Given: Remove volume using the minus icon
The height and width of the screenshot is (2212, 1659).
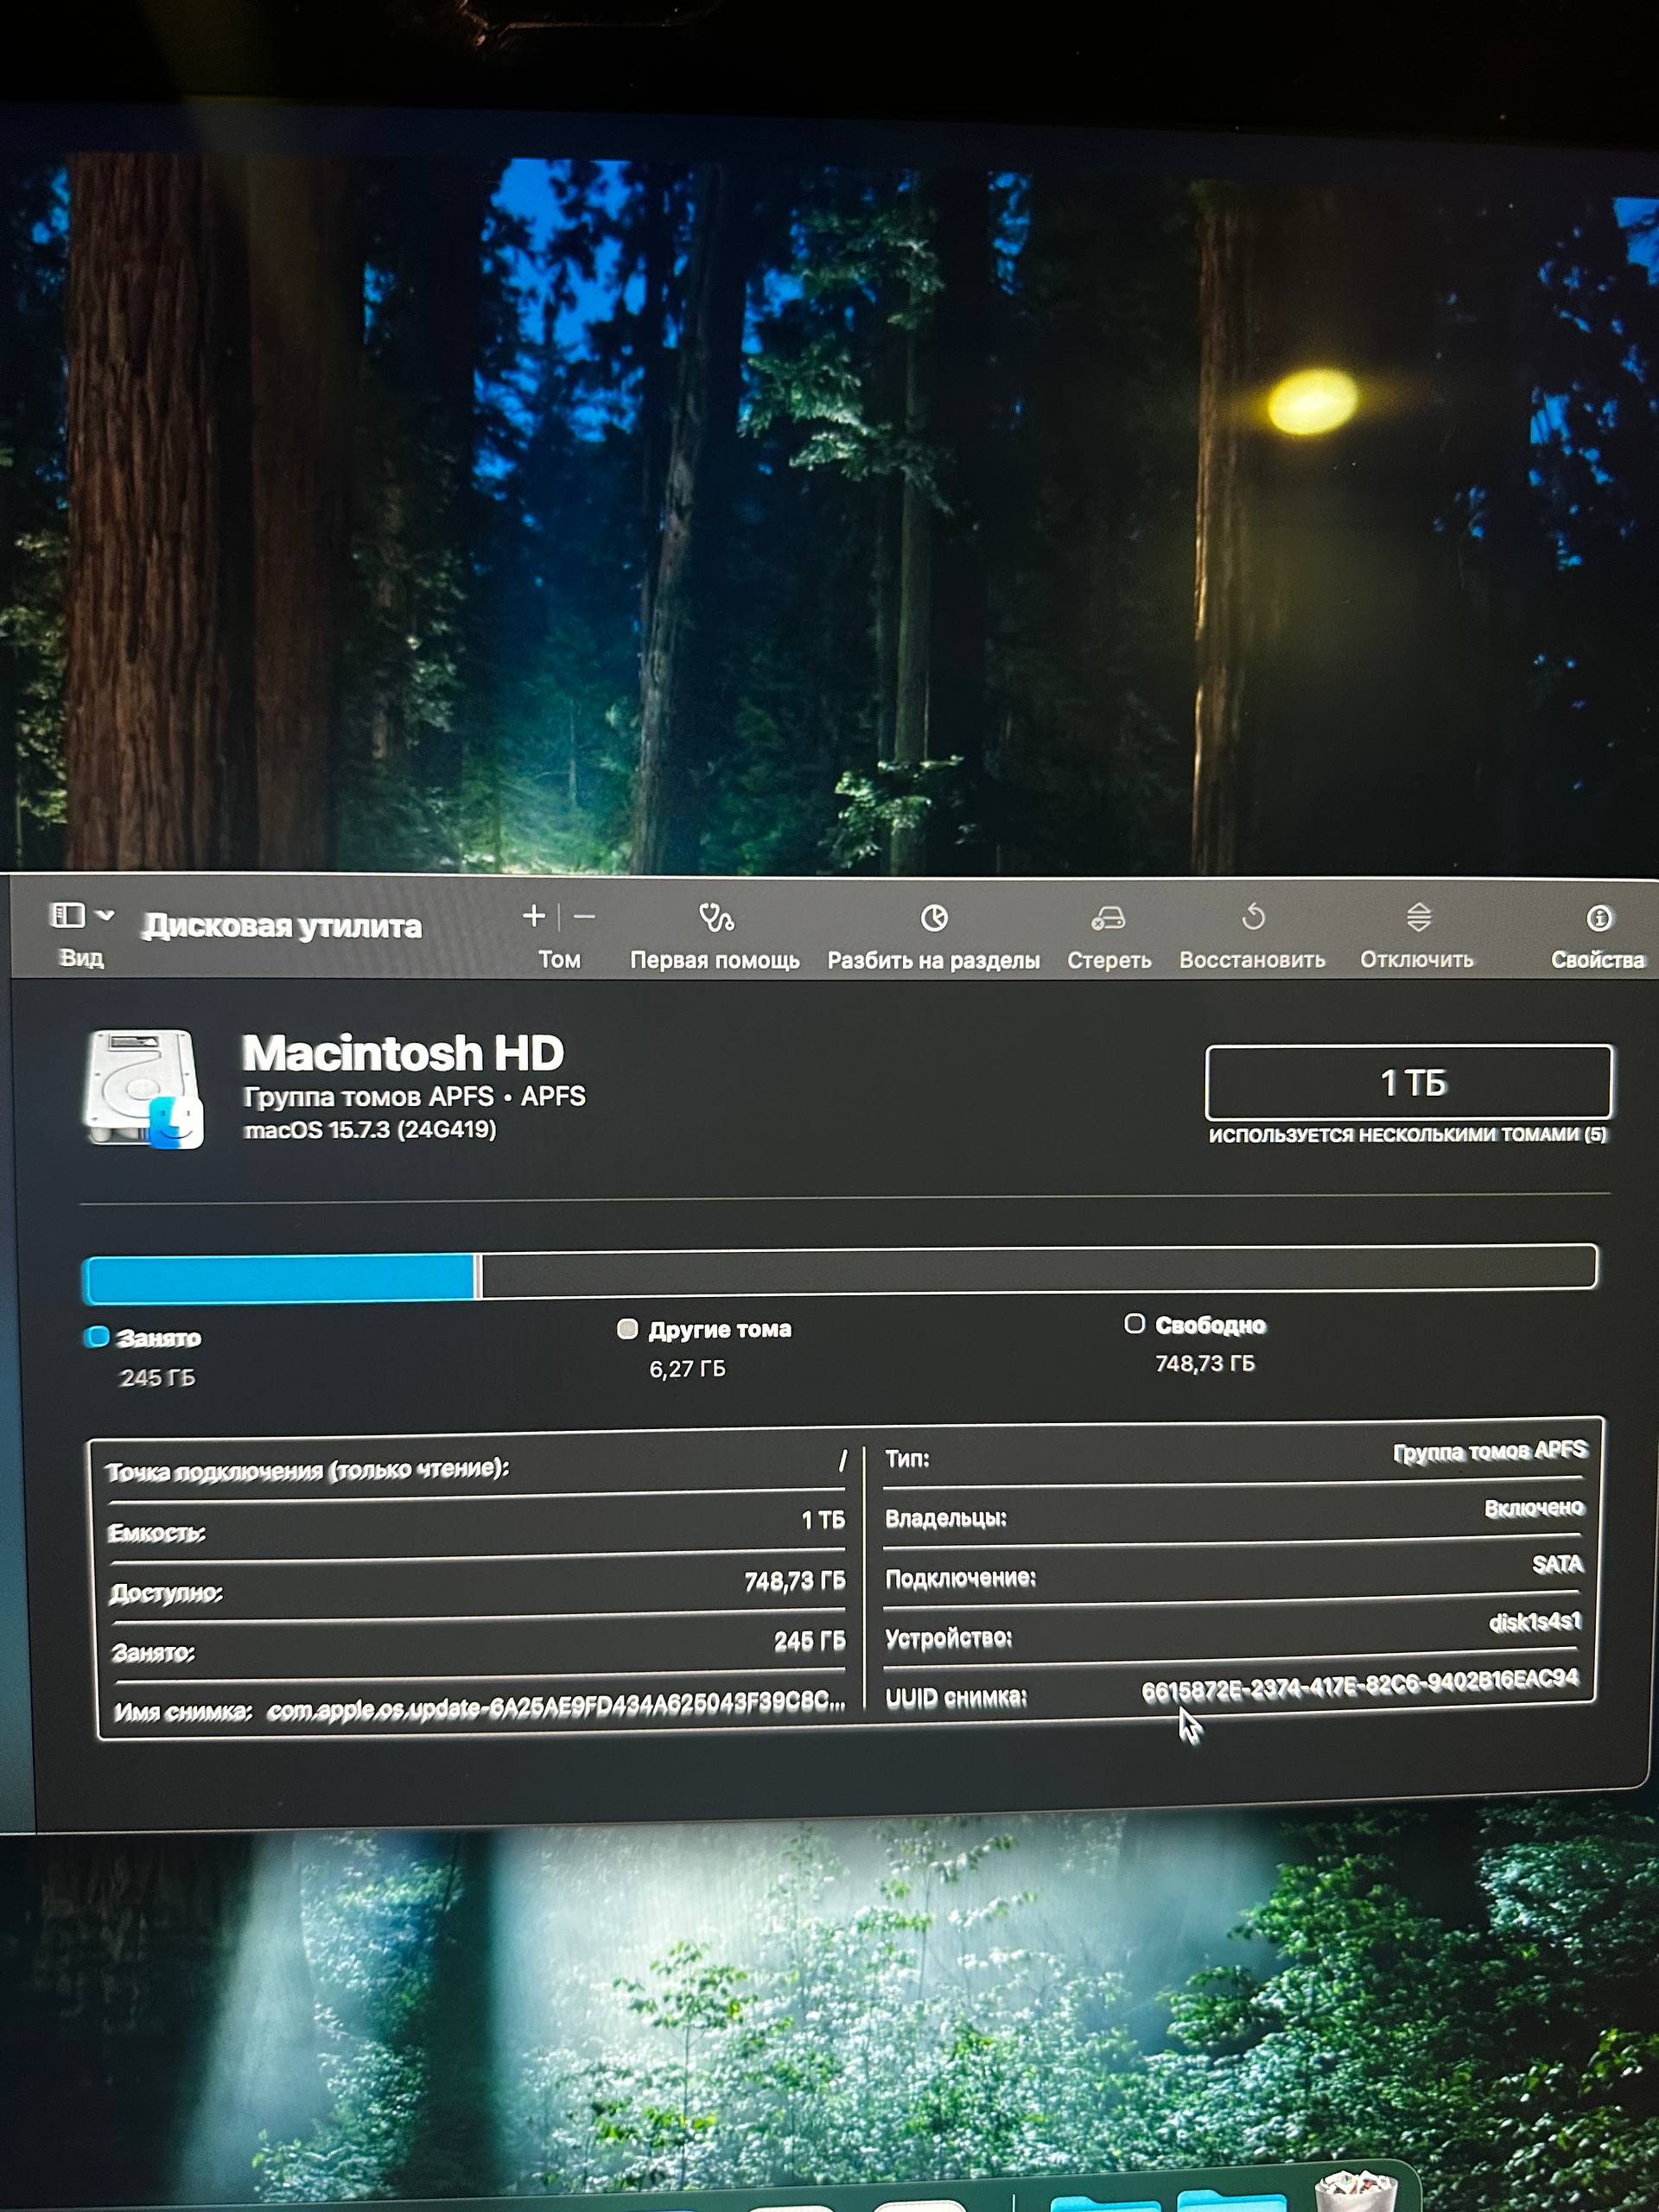Looking at the screenshot, I should (585, 916).
